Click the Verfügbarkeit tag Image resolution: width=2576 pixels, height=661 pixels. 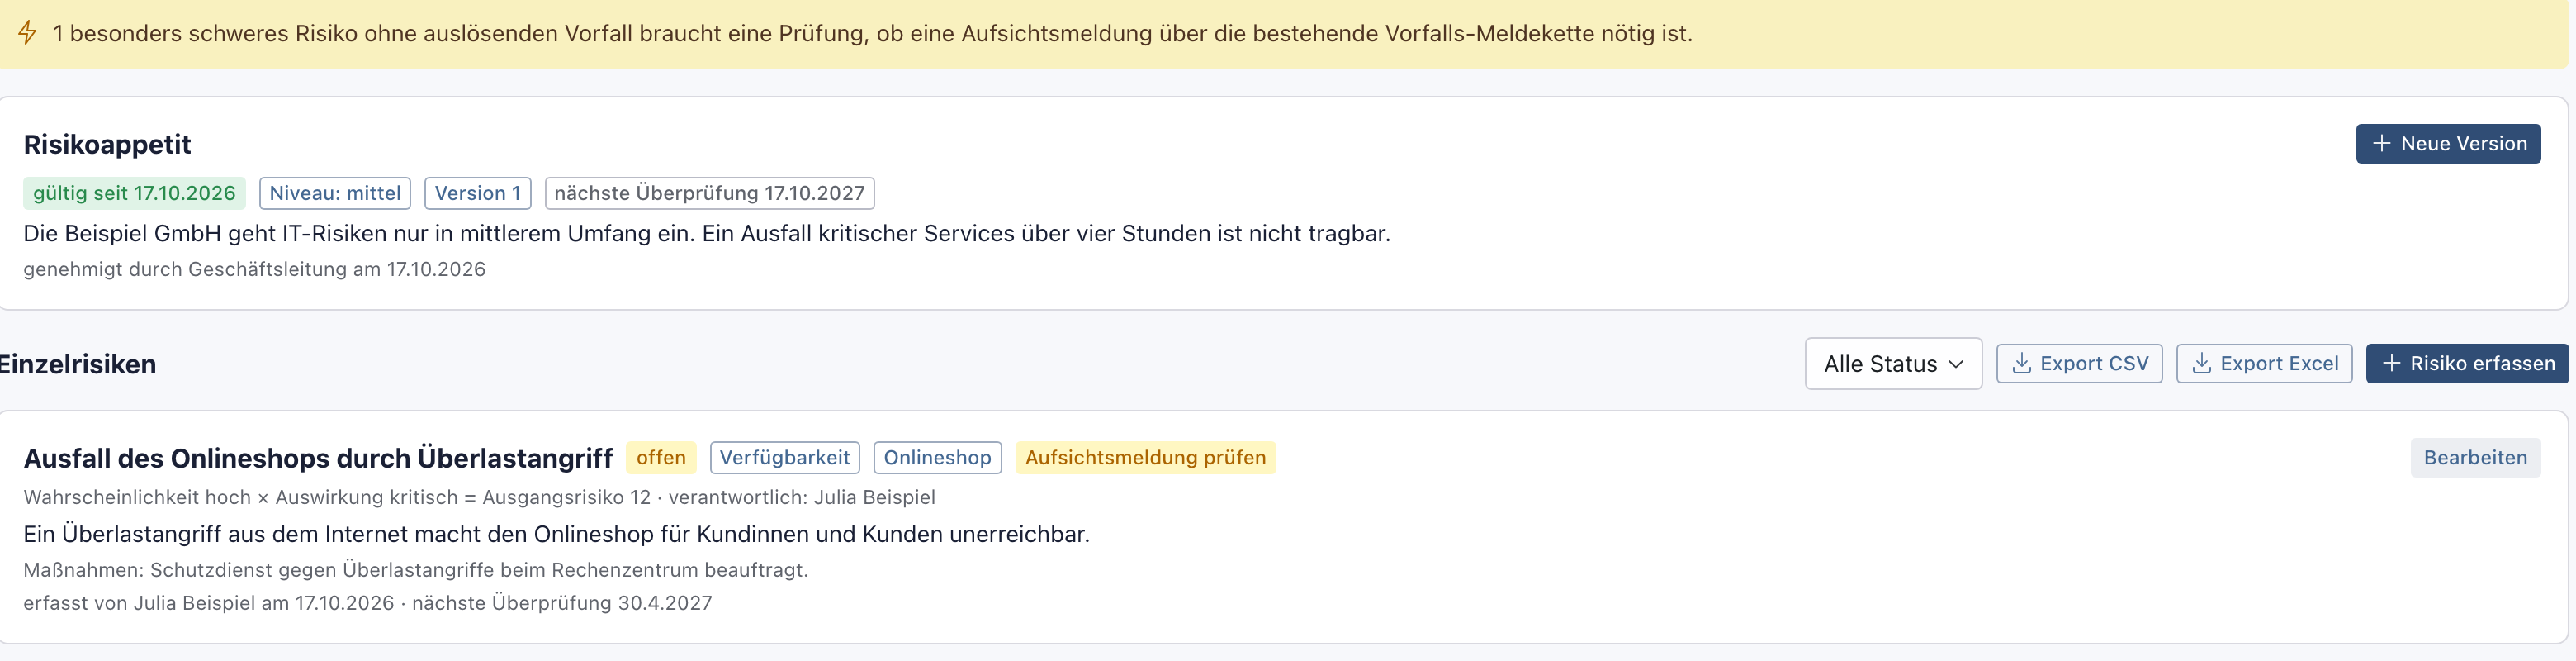click(x=785, y=458)
